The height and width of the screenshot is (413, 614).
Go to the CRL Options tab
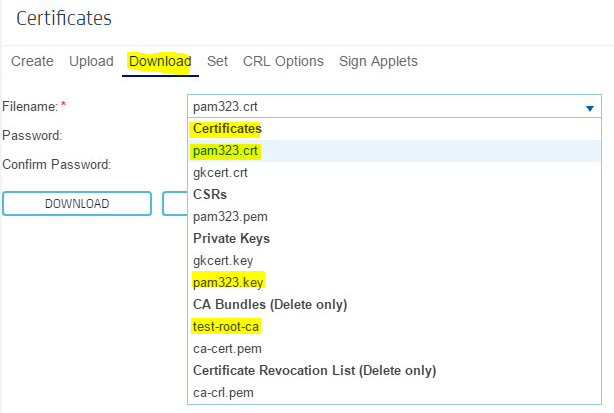[283, 61]
